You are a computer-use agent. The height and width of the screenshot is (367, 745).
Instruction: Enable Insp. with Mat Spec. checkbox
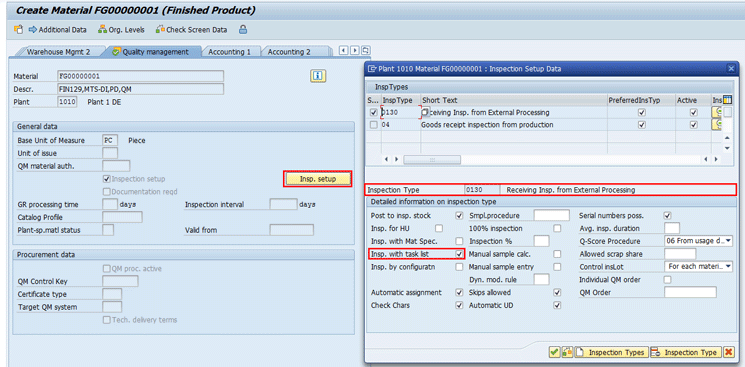point(459,241)
